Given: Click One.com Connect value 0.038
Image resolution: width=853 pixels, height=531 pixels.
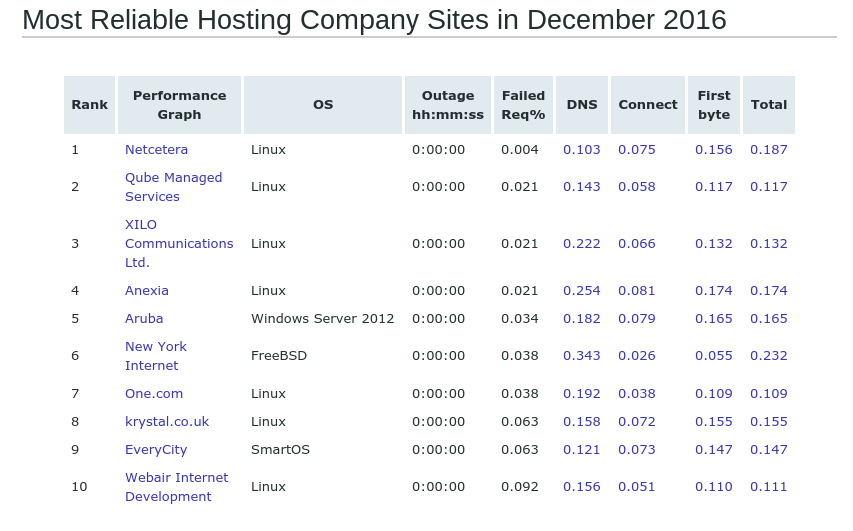Looking at the screenshot, I should (636, 393).
